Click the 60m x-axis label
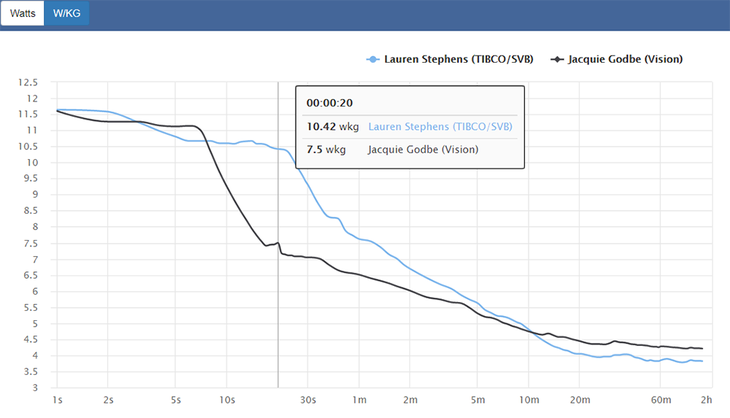The height and width of the screenshot is (418, 730). coord(661,400)
